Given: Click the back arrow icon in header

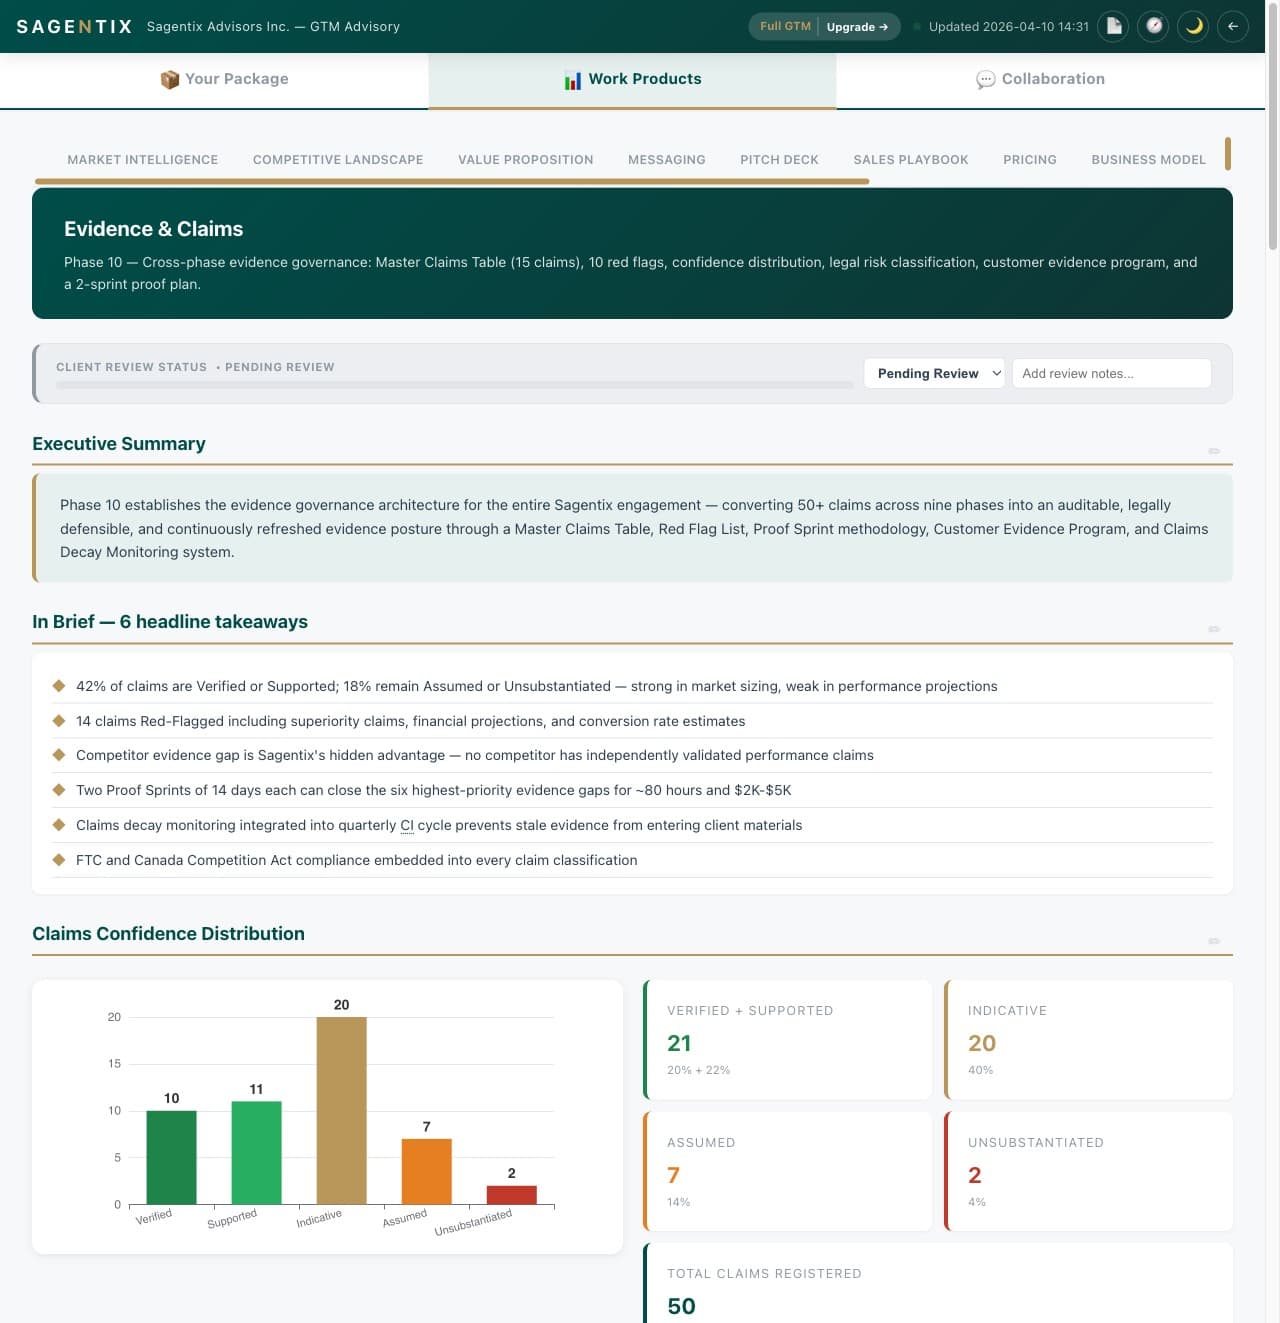Looking at the screenshot, I should point(1233,26).
